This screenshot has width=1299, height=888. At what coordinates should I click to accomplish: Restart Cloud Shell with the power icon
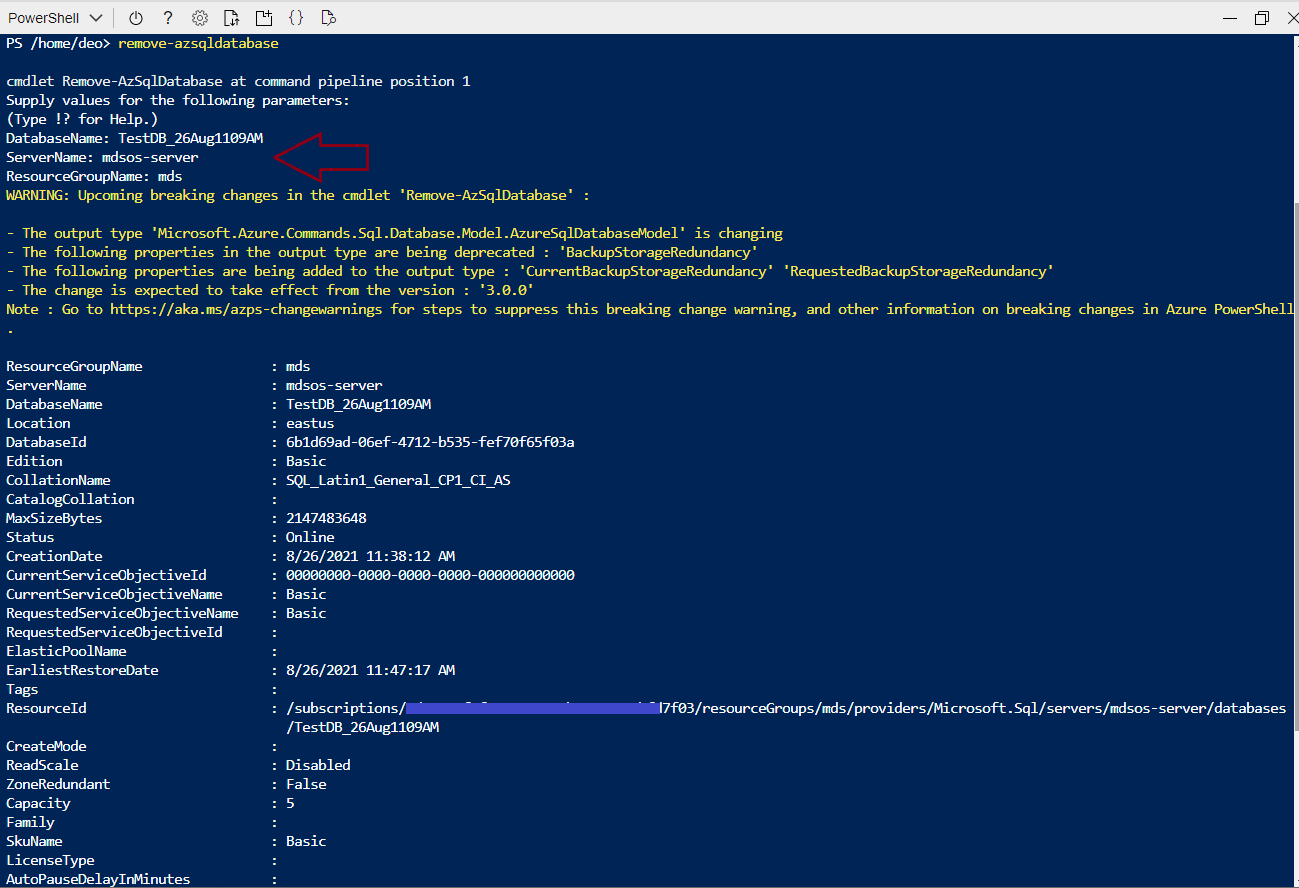click(137, 17)
